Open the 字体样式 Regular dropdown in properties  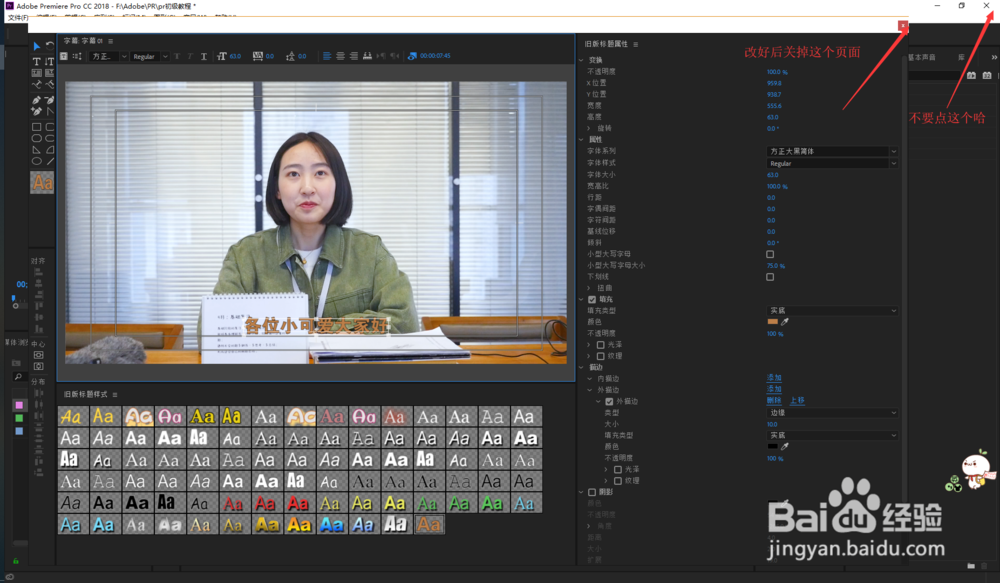click(832, 163)
